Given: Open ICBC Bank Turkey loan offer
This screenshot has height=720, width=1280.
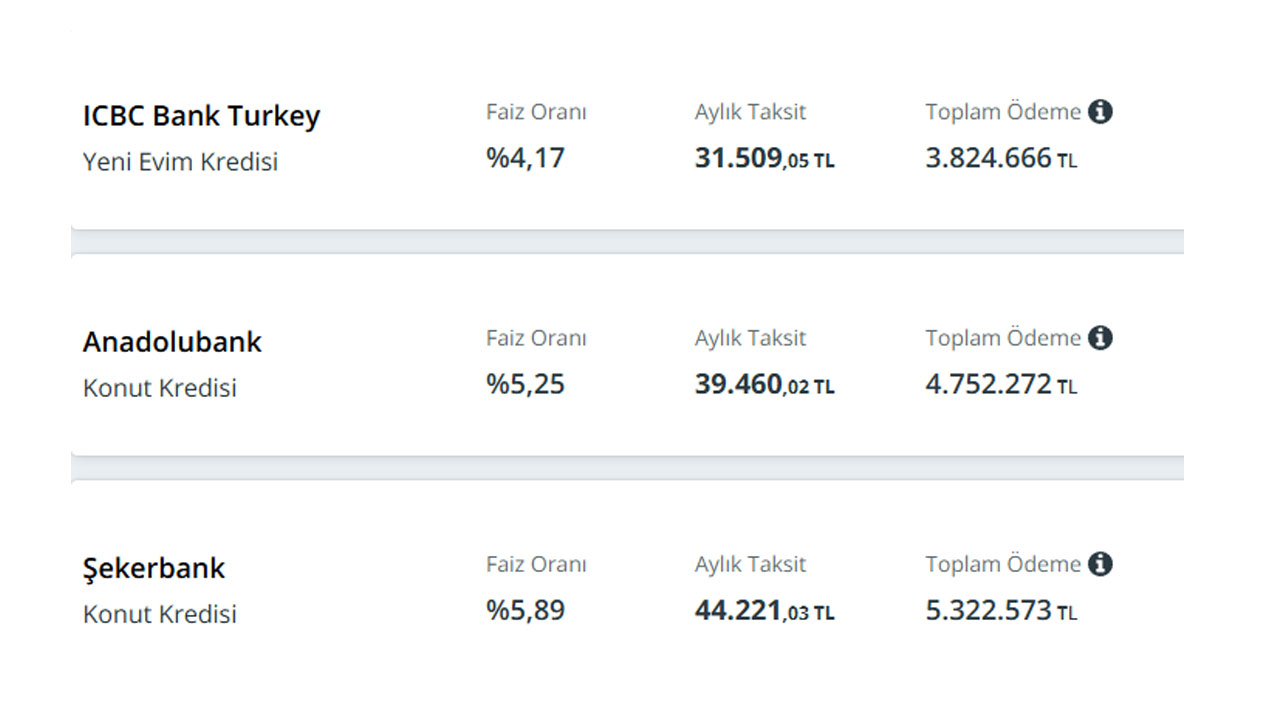Looking at the screenshot, I should [201, 116].
